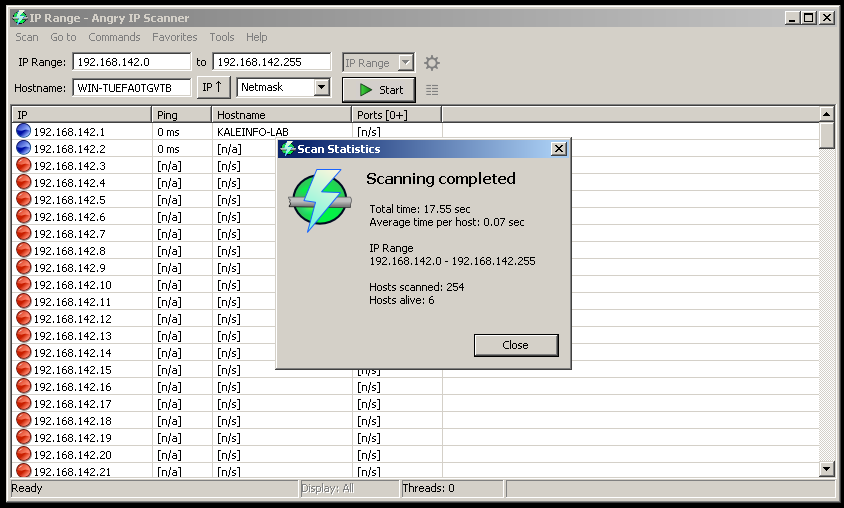Click the lightning bolt icon in Scan Statistics

pos(320,200)
